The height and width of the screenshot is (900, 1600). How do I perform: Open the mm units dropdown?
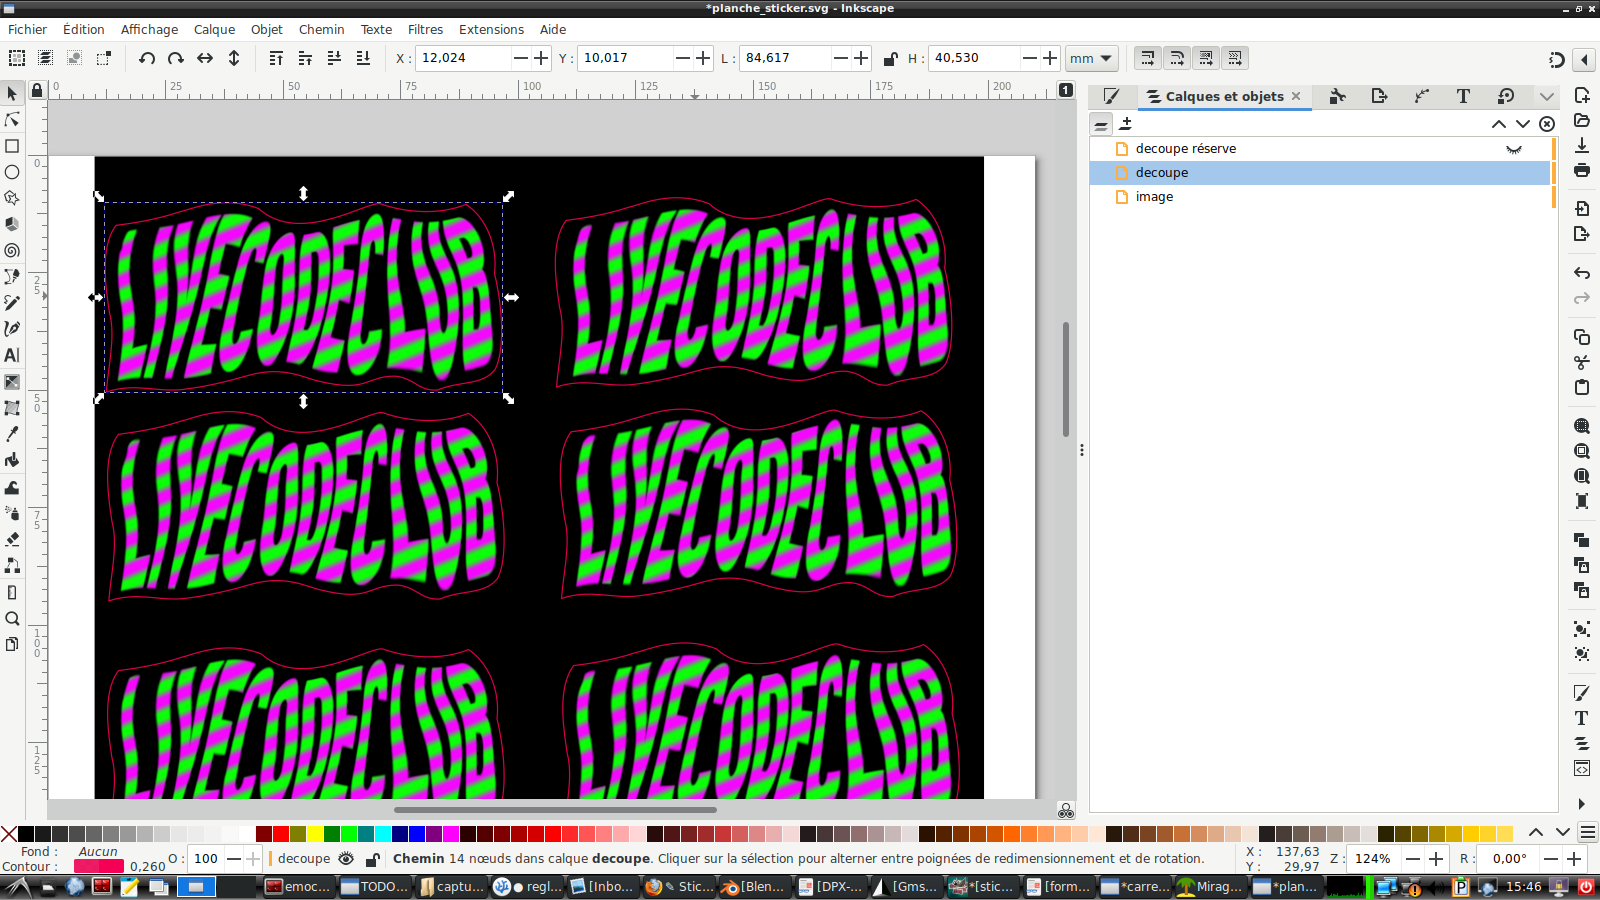pos(1091,58)
